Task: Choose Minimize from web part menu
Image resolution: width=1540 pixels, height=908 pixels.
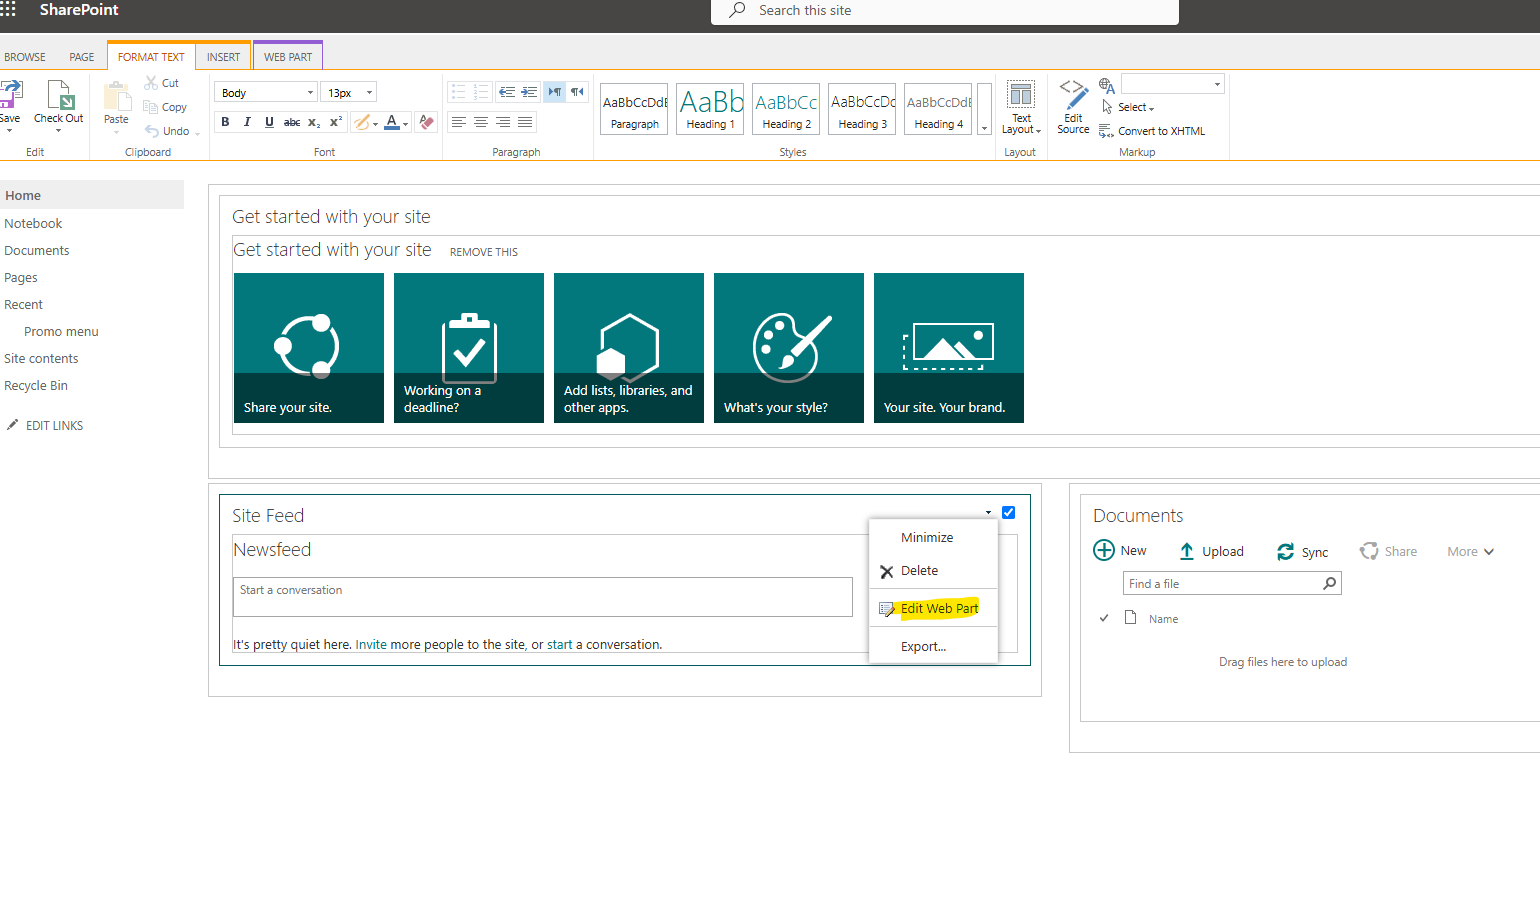Action: pos(927,538)
